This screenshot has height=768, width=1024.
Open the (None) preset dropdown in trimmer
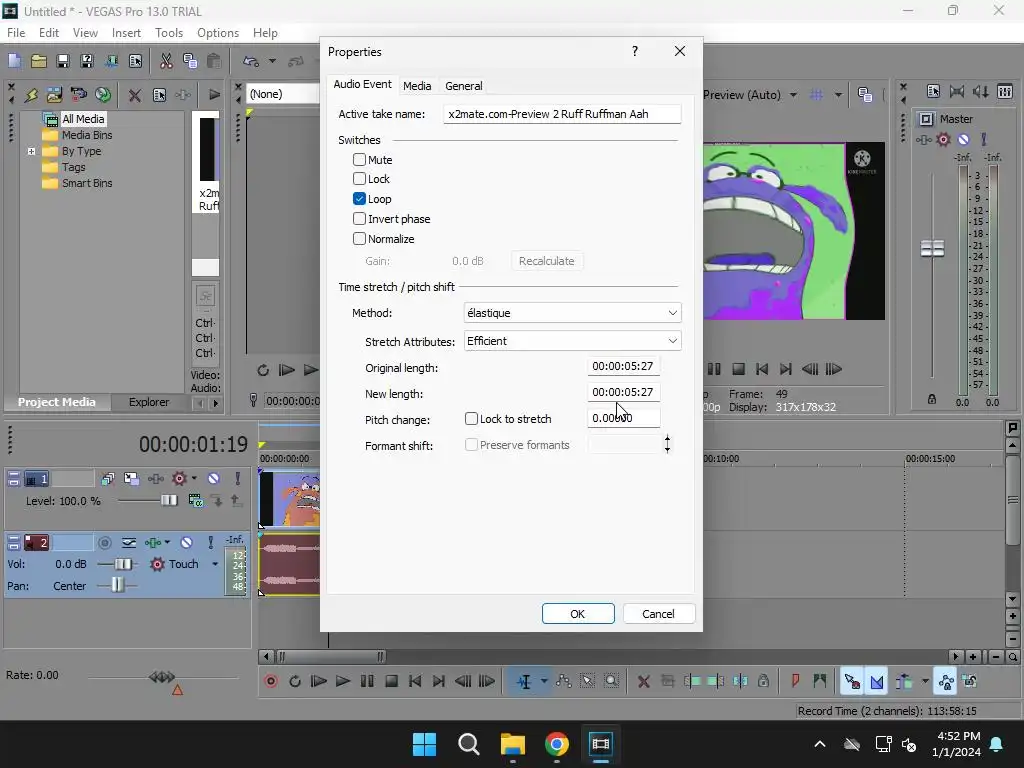[283, 94]
